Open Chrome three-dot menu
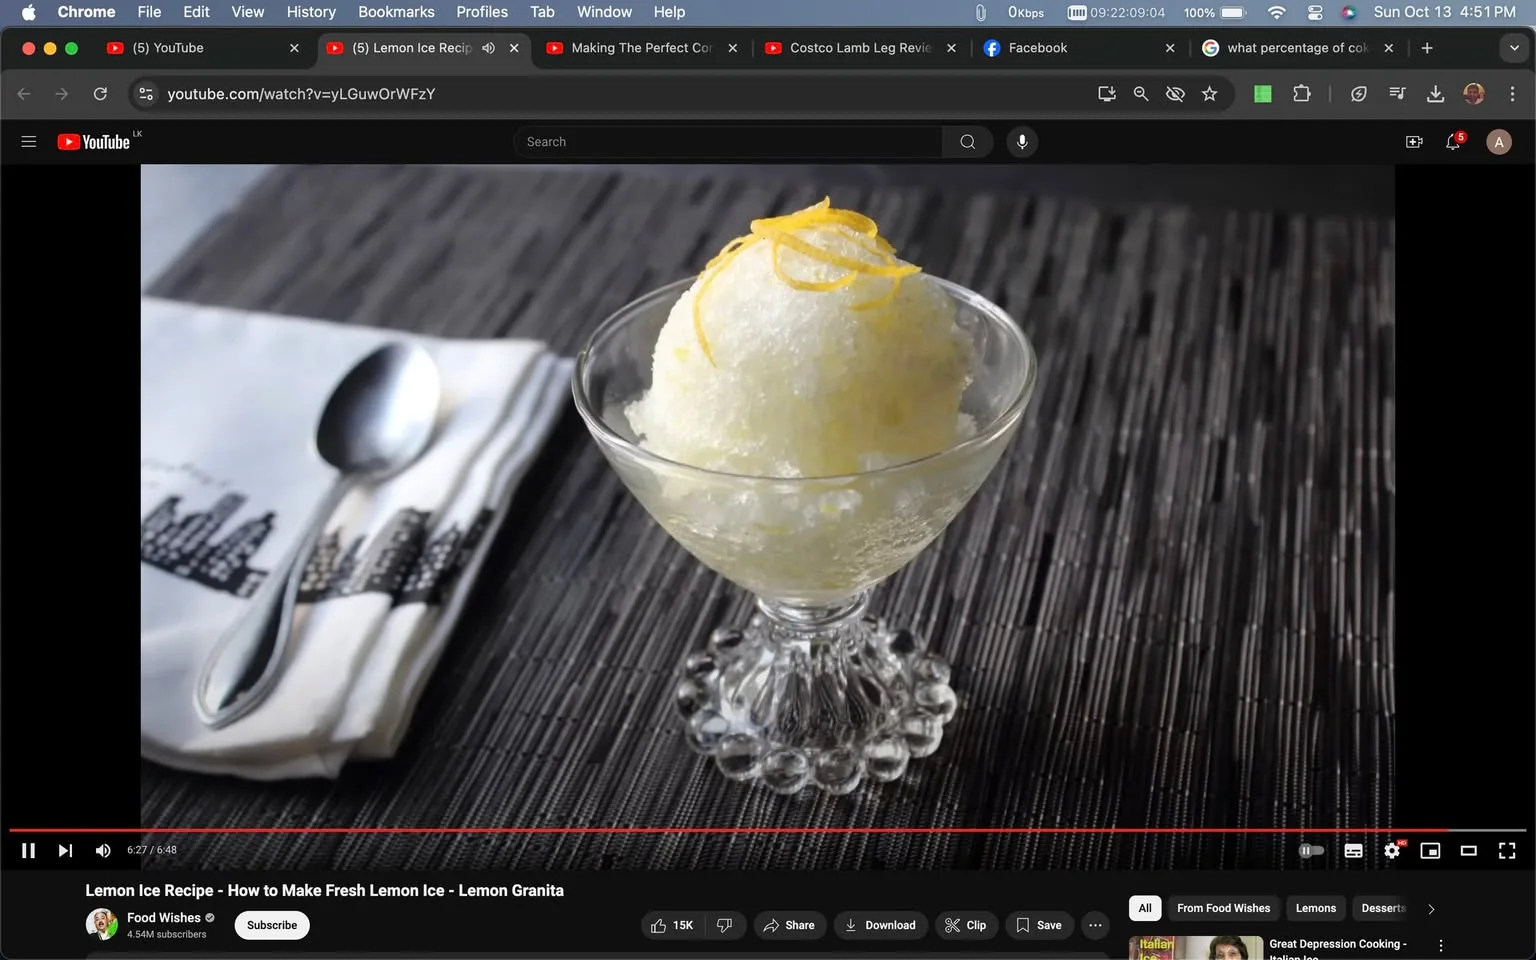 pos(1512,94)
